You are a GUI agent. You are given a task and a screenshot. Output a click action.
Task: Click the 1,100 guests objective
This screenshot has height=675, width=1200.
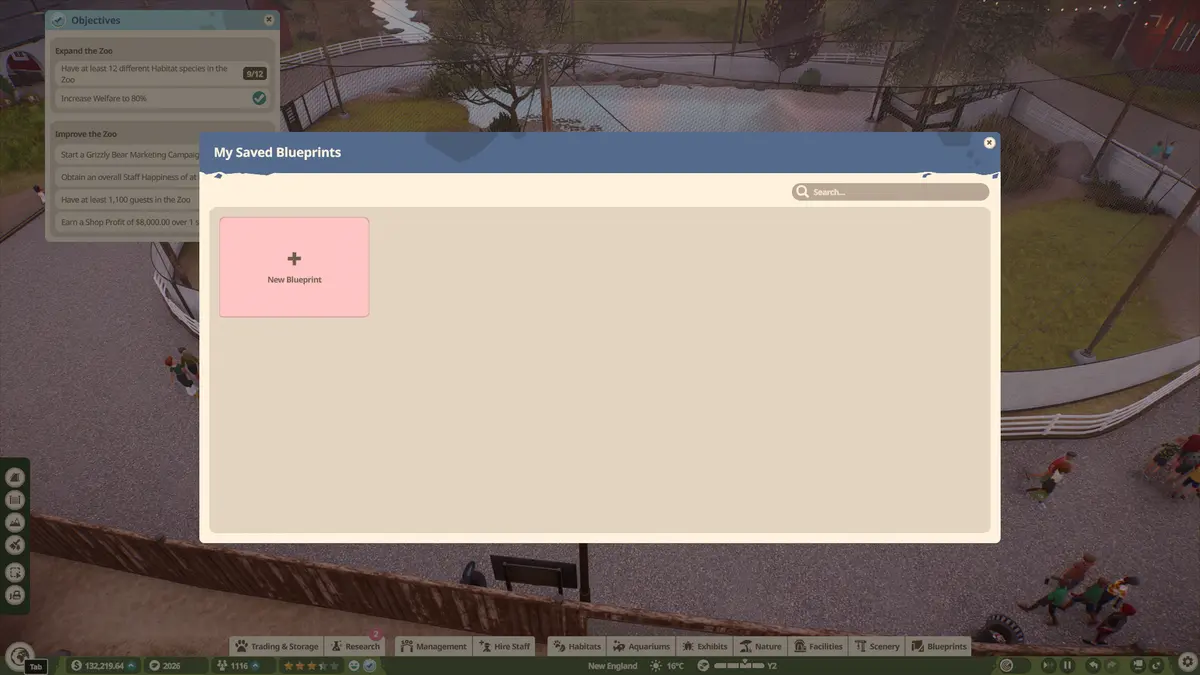tap(129, 200)
